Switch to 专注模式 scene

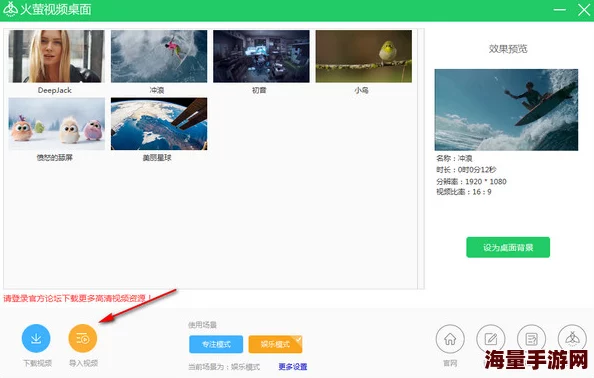click(x=216, y=344)
